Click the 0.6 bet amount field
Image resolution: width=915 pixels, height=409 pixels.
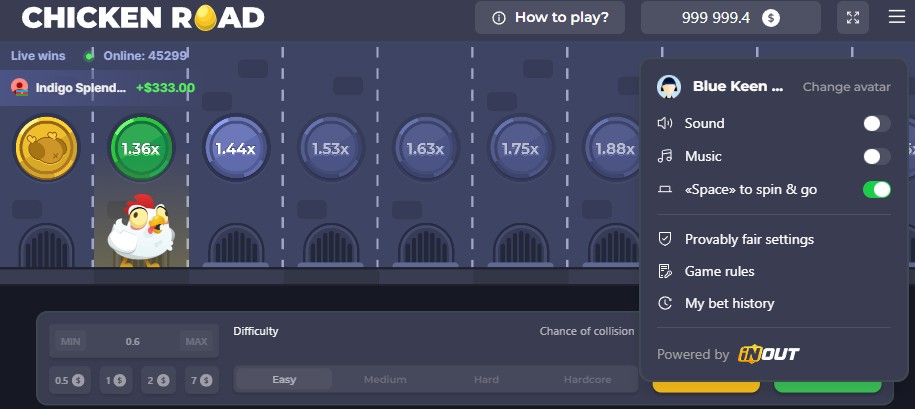pos(133,341)
